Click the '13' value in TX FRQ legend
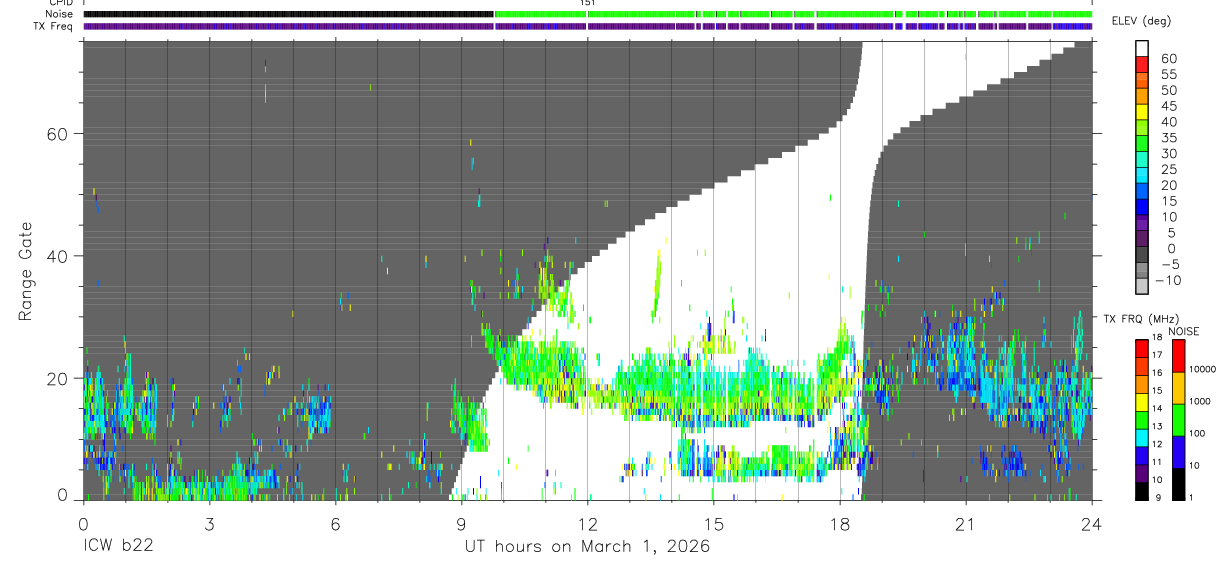 1156,427
